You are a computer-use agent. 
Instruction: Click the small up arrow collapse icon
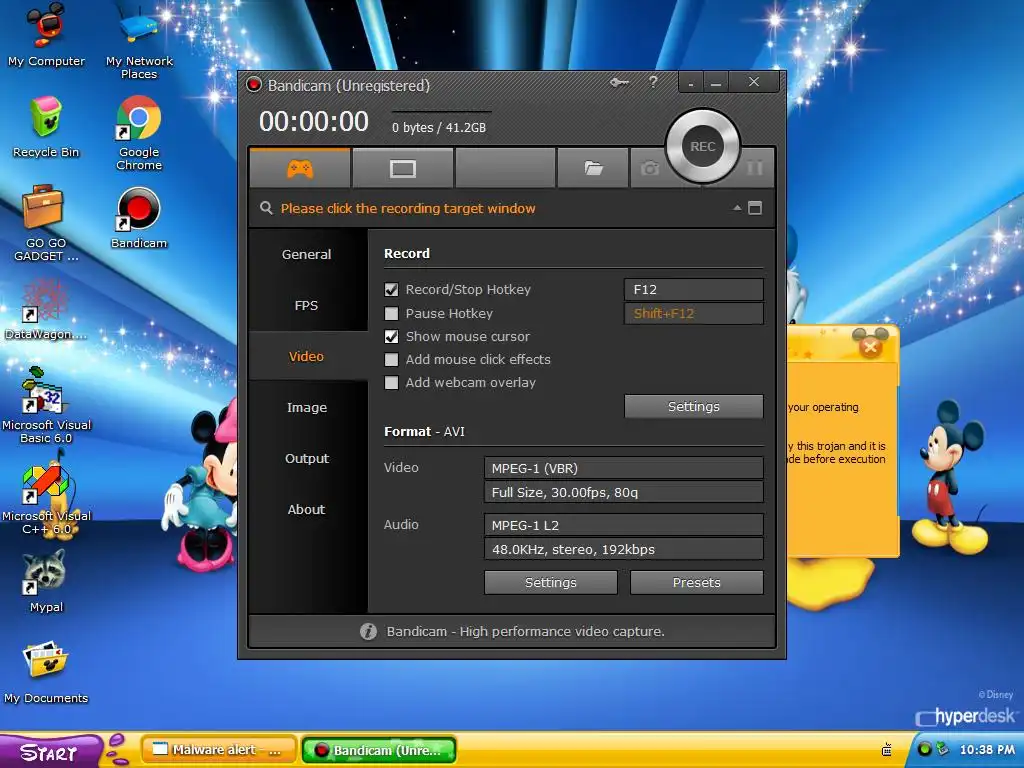[737, 208]
